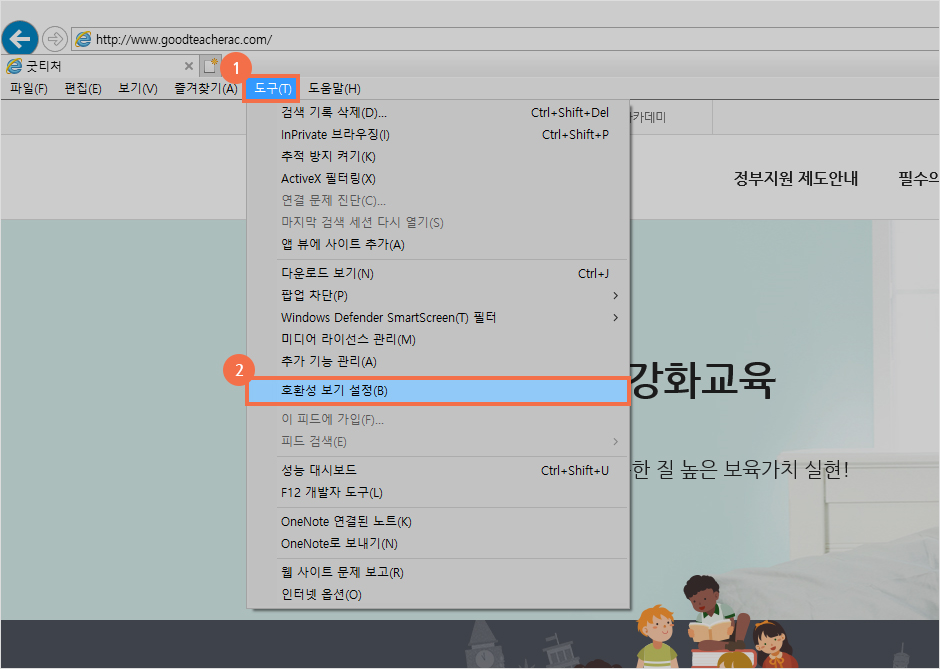The height and width of the screenshot is (669, 940).
Task: Choose ActiveX 필터링(X)
Action: pos(438,179)
